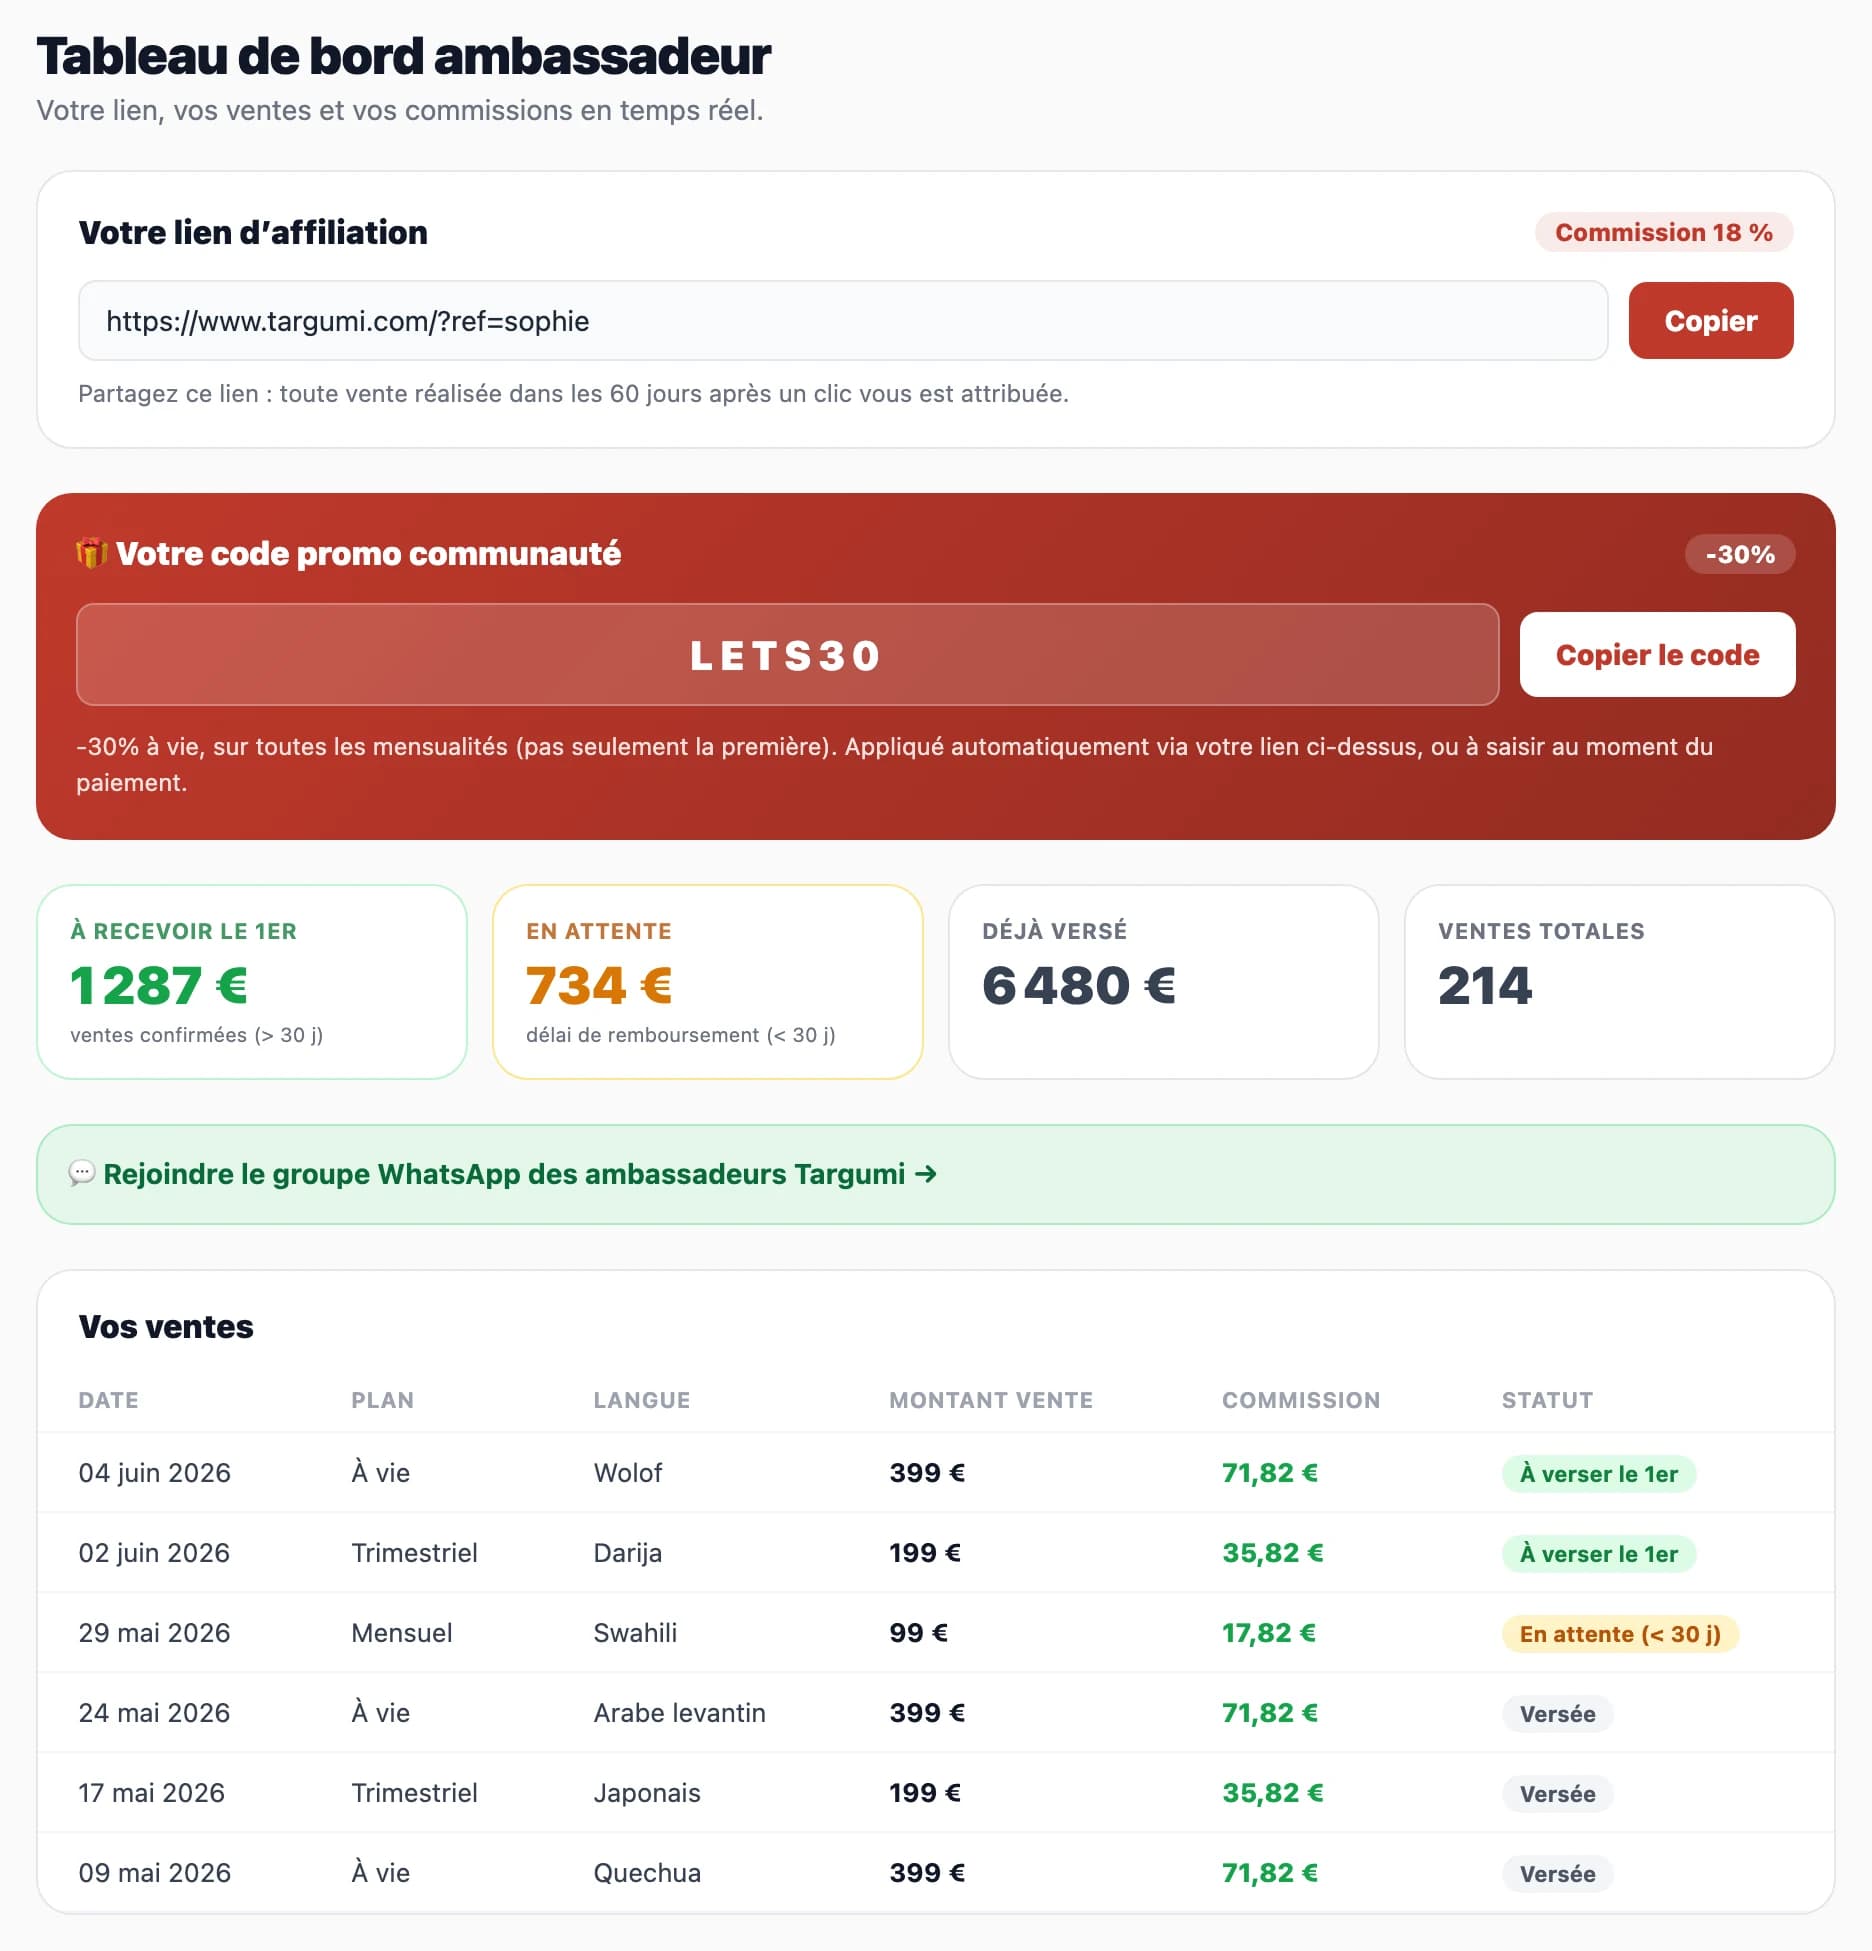Click the Swahili language cell
Viewport: 1872px width, 1951px height.
[x=635, y=1633]
